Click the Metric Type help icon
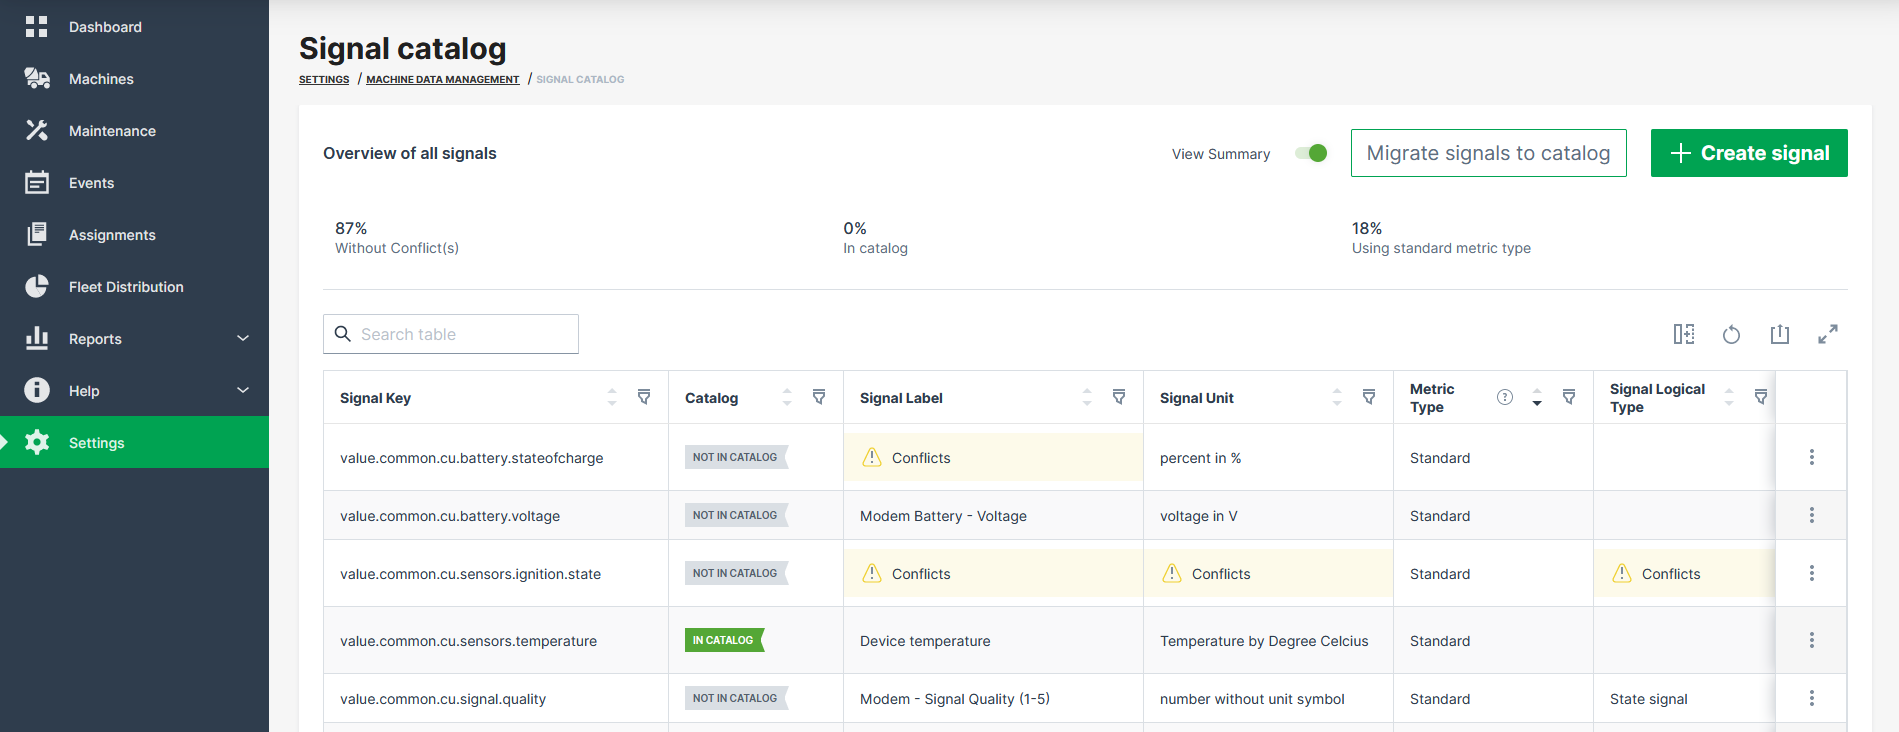The image size is (1899, 732). point(1504,397)
